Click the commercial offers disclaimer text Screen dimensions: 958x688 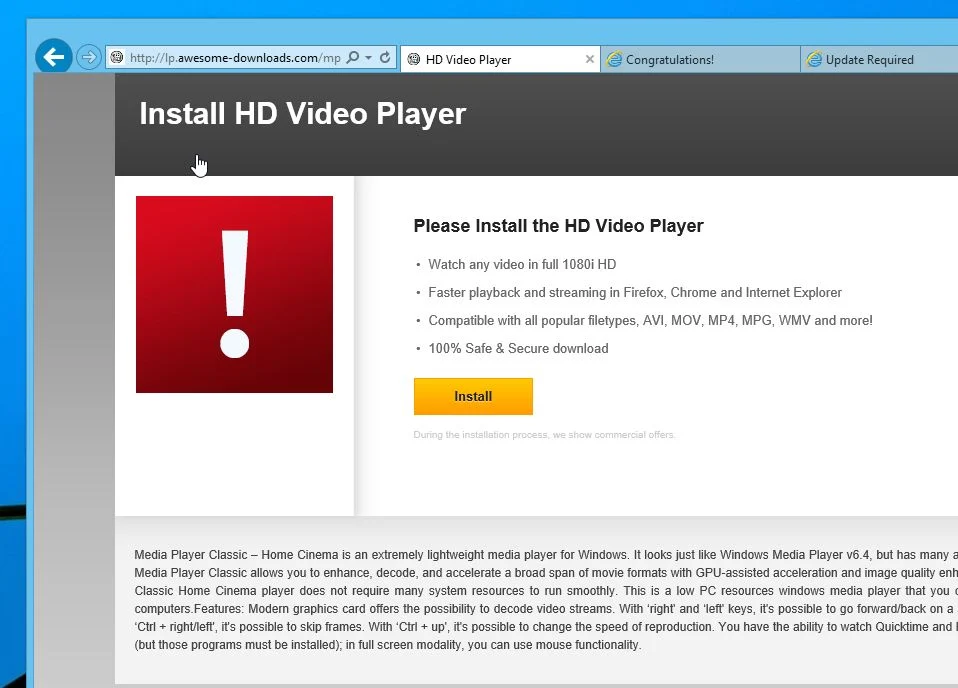[x=544, y=435]
